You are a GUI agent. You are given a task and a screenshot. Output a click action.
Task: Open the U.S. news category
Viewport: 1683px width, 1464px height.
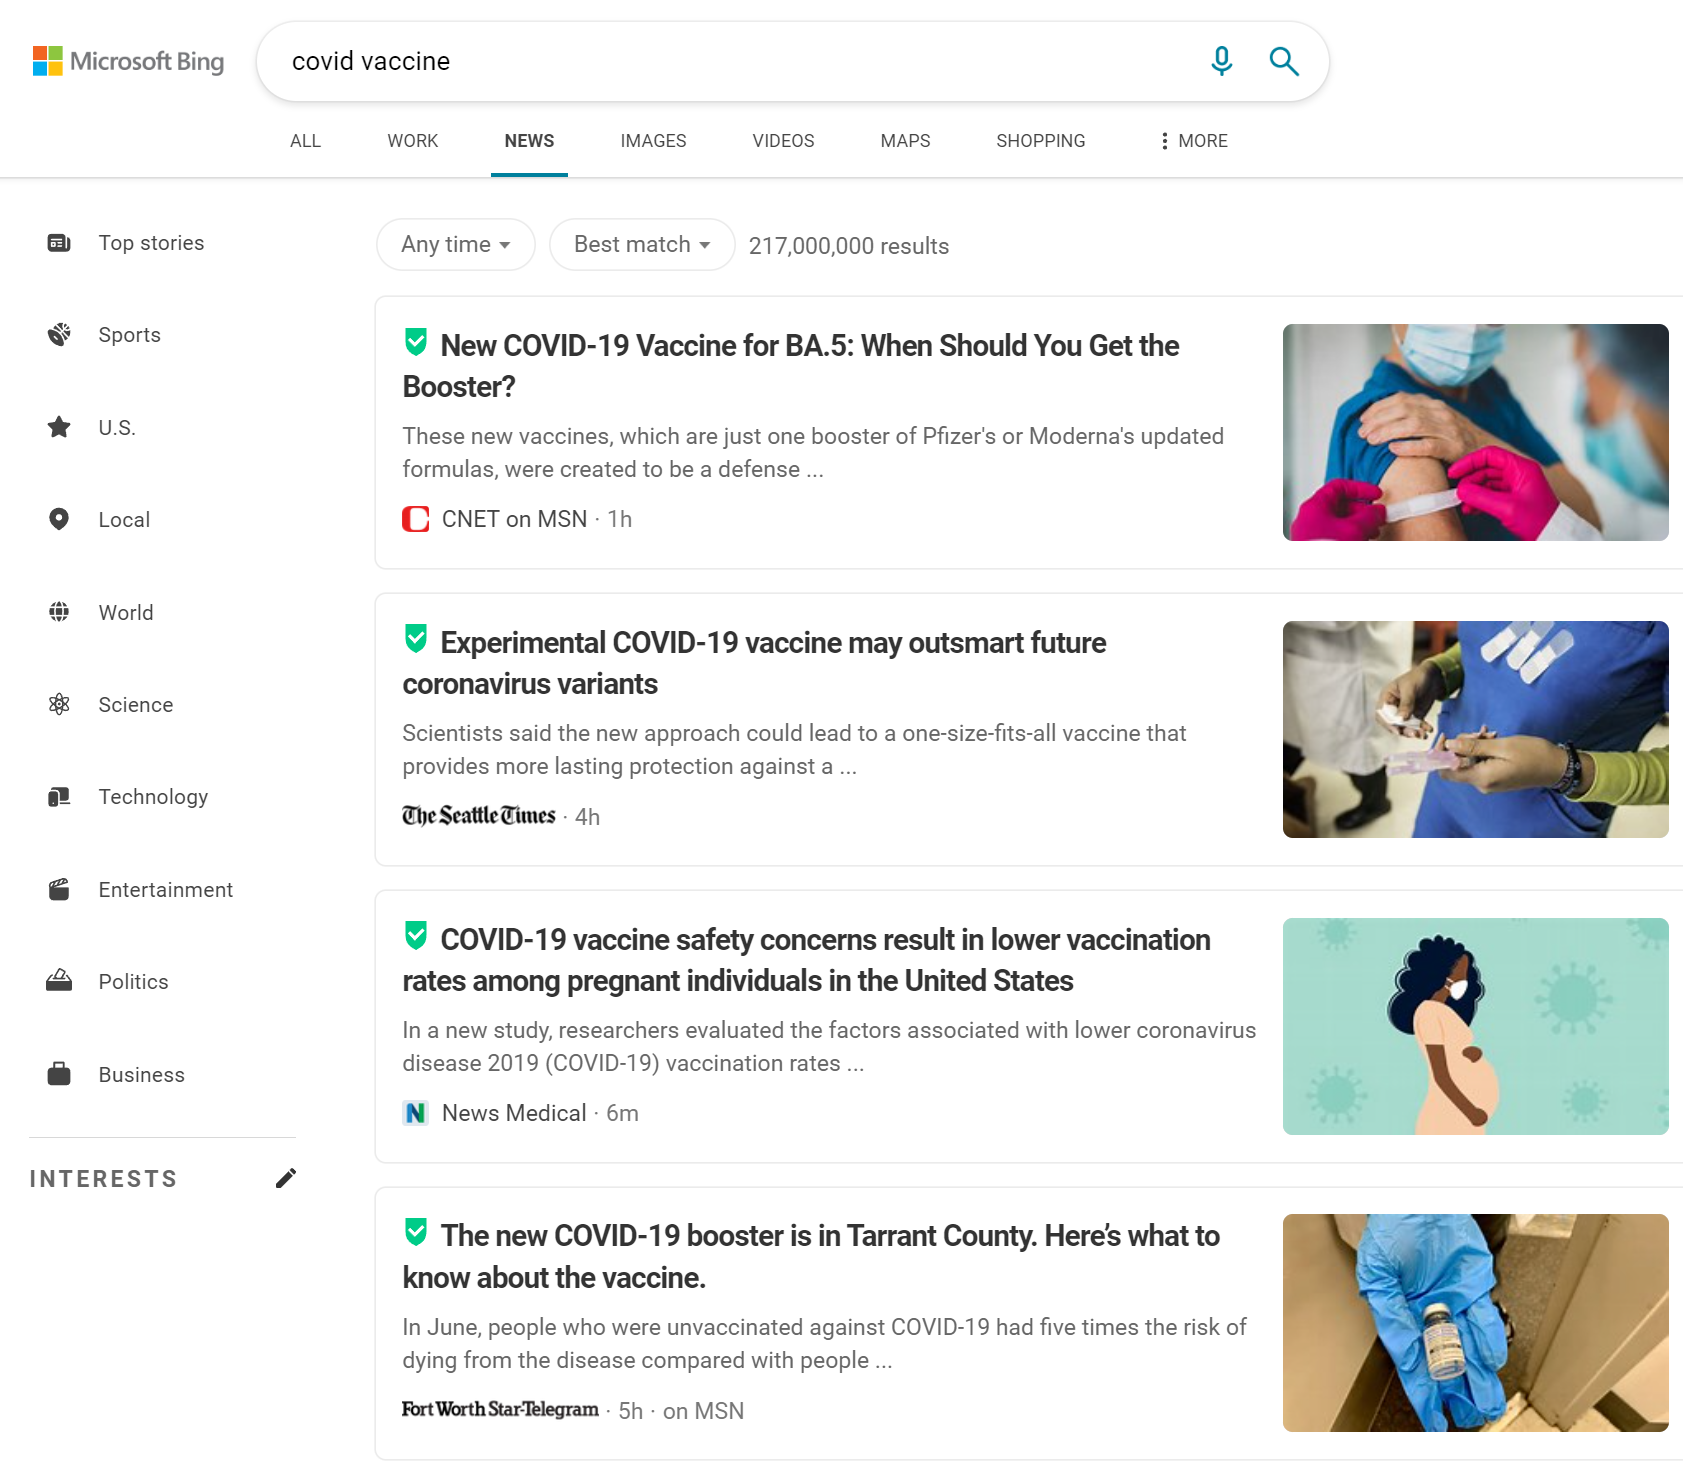point(117,428)
